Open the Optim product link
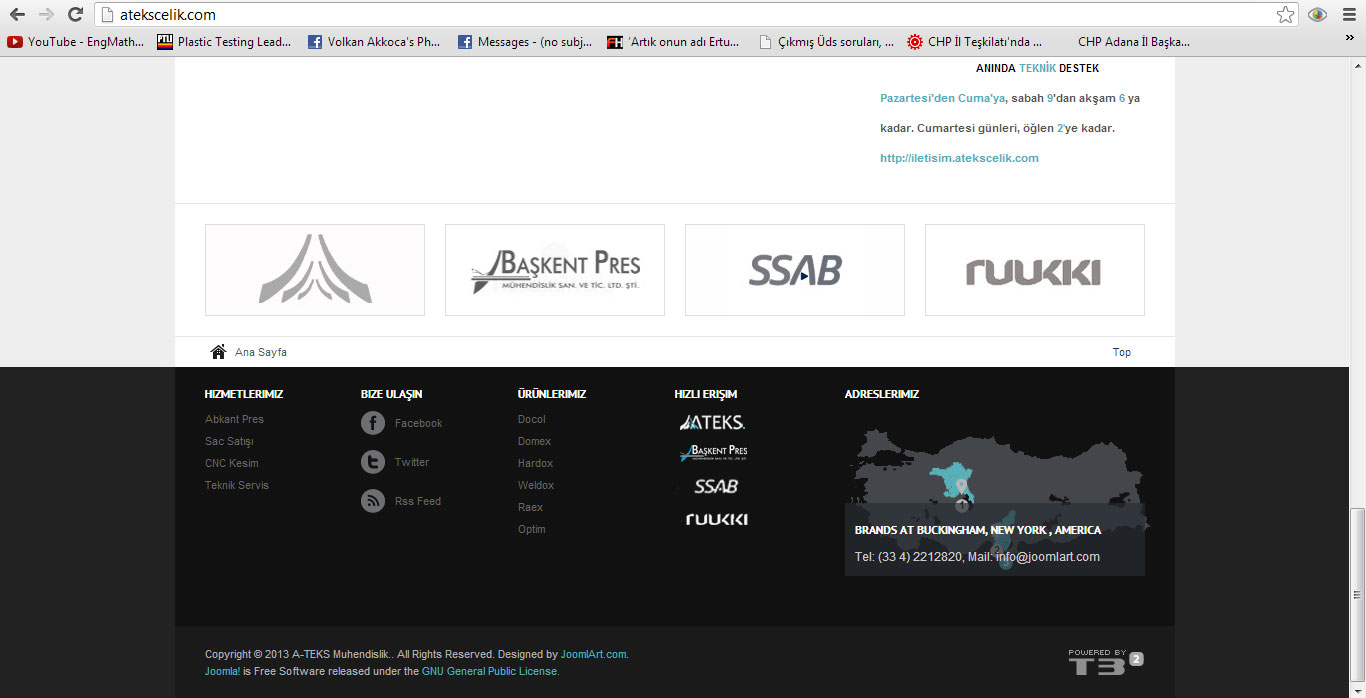This screenshot has height=698, width=1366. (x=531, y=529)
